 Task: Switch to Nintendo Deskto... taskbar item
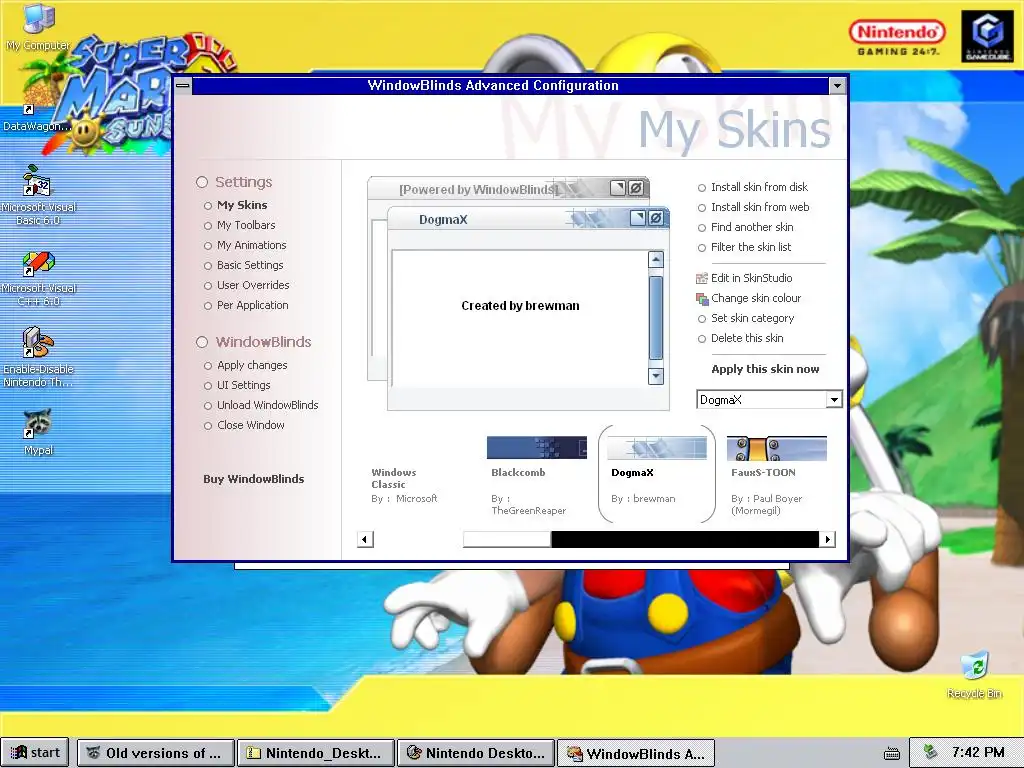click(x=476, y=753)
